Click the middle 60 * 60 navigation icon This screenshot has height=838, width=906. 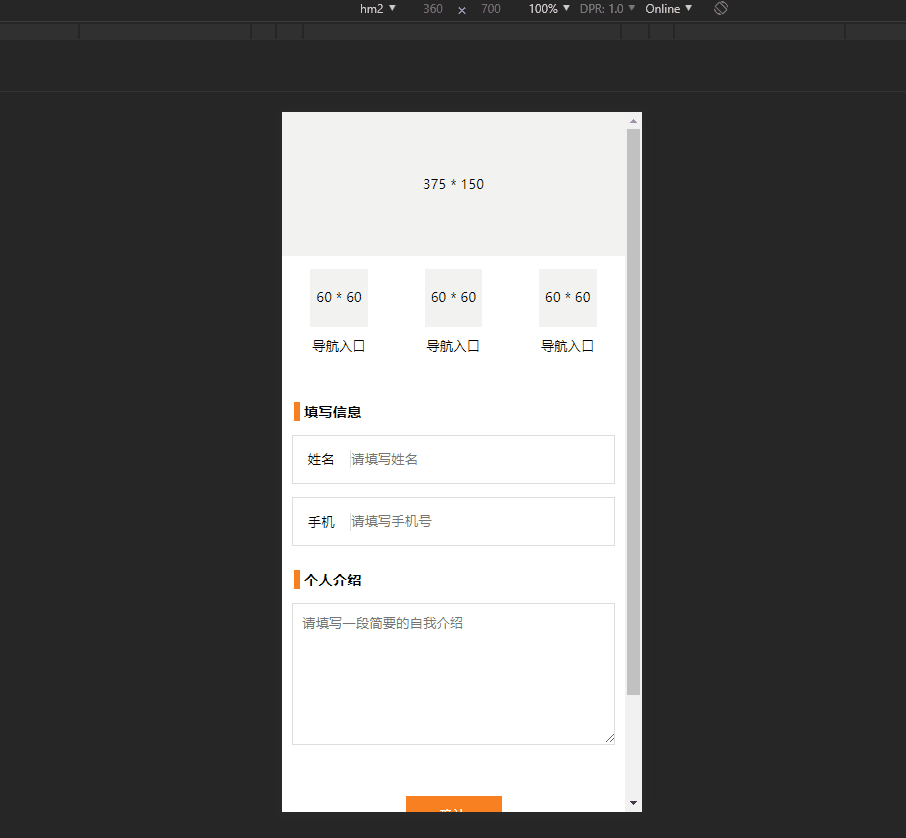click(454, 298)
